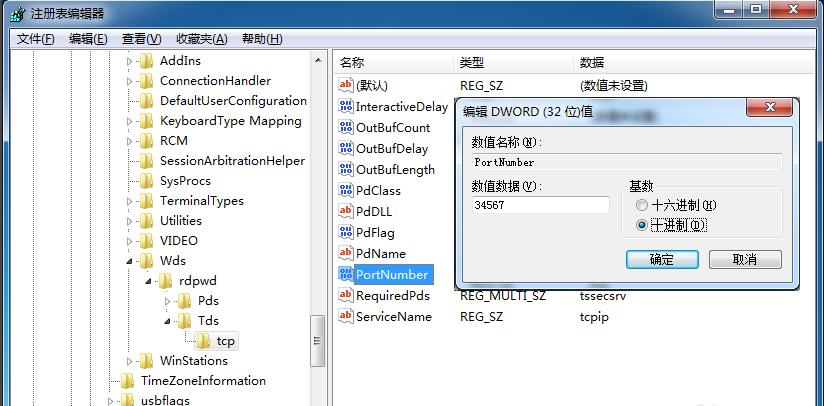Cancel the dialog with 取消

tap(745, 259)
